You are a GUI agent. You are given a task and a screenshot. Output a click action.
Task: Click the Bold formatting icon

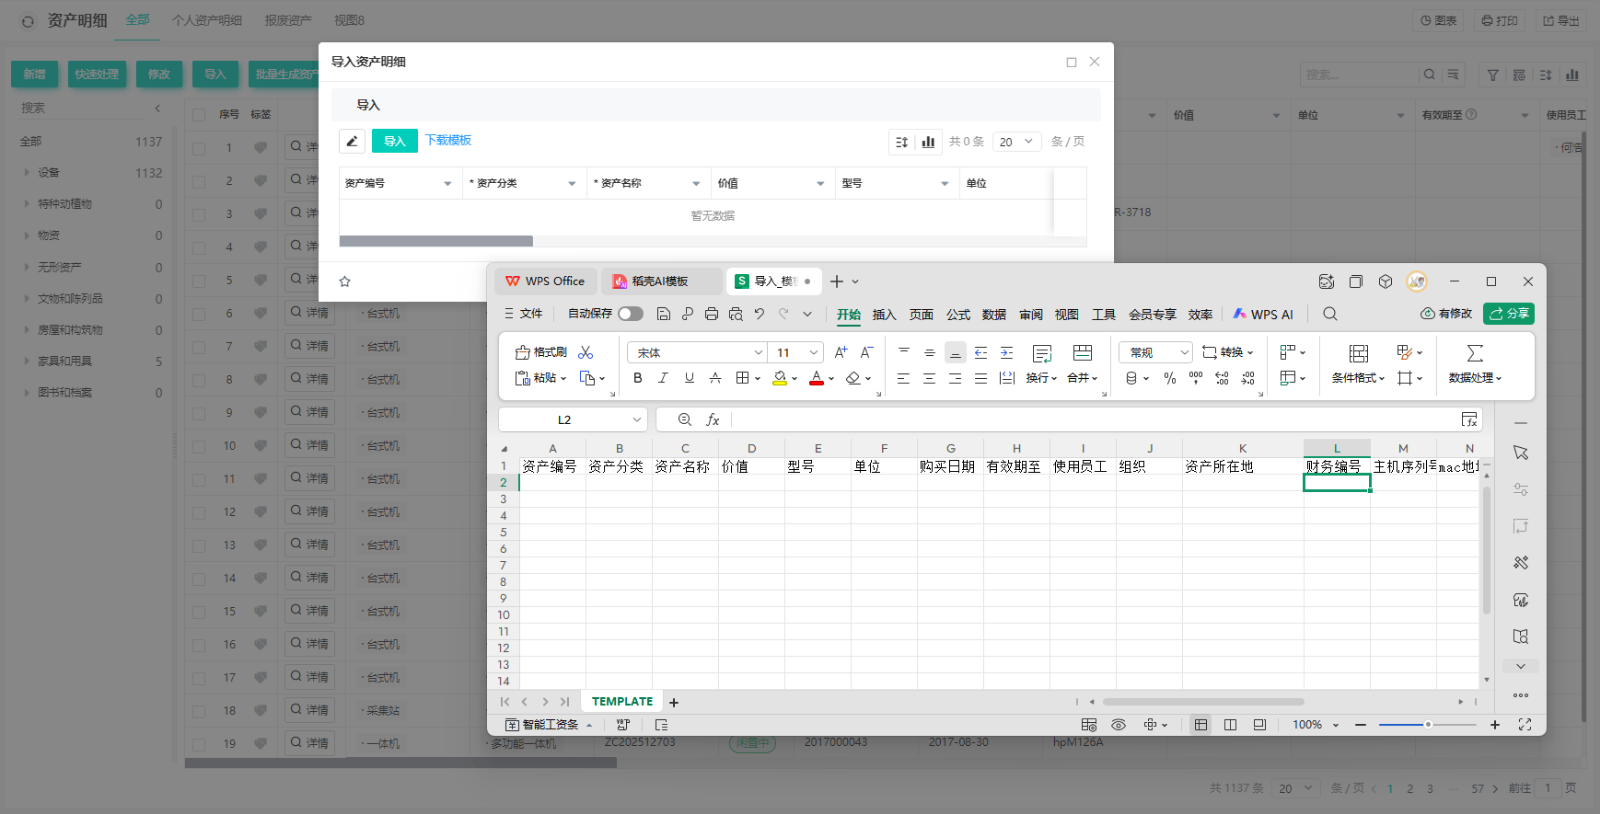pyautogui.click(x=638, y=378)
